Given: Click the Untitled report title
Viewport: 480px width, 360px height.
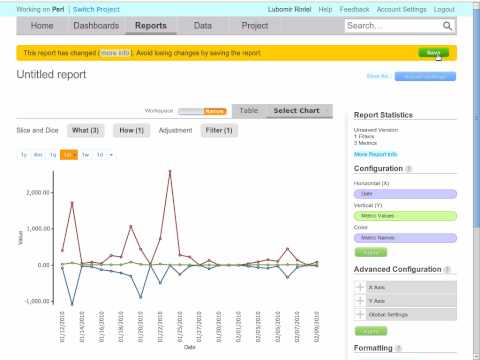Looking at the screenshot, I should pyautogui.click(x=51, y=74).
